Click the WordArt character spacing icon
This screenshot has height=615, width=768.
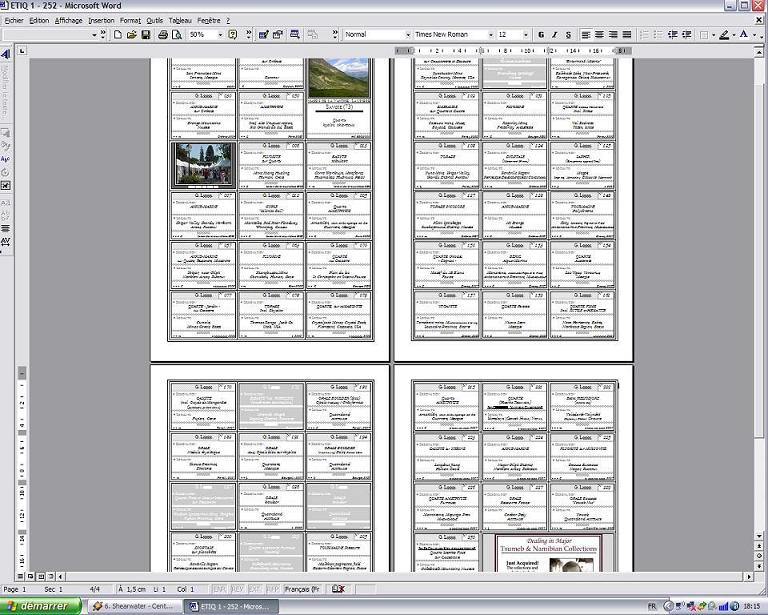point(5,242)
